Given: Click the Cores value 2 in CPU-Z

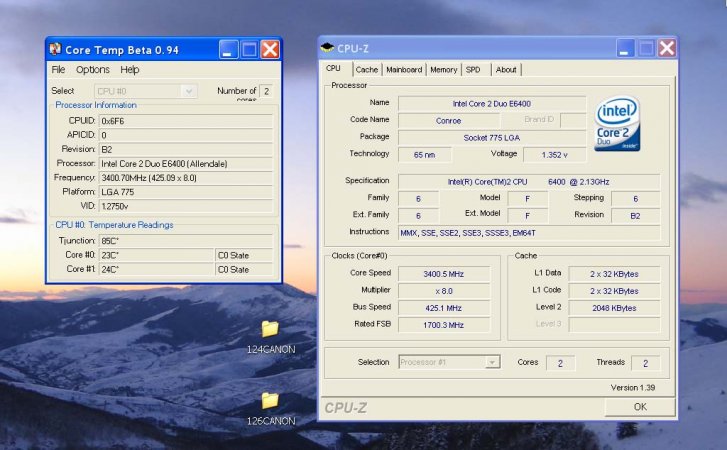Looking at the screenshot, I should coord(560,363).
